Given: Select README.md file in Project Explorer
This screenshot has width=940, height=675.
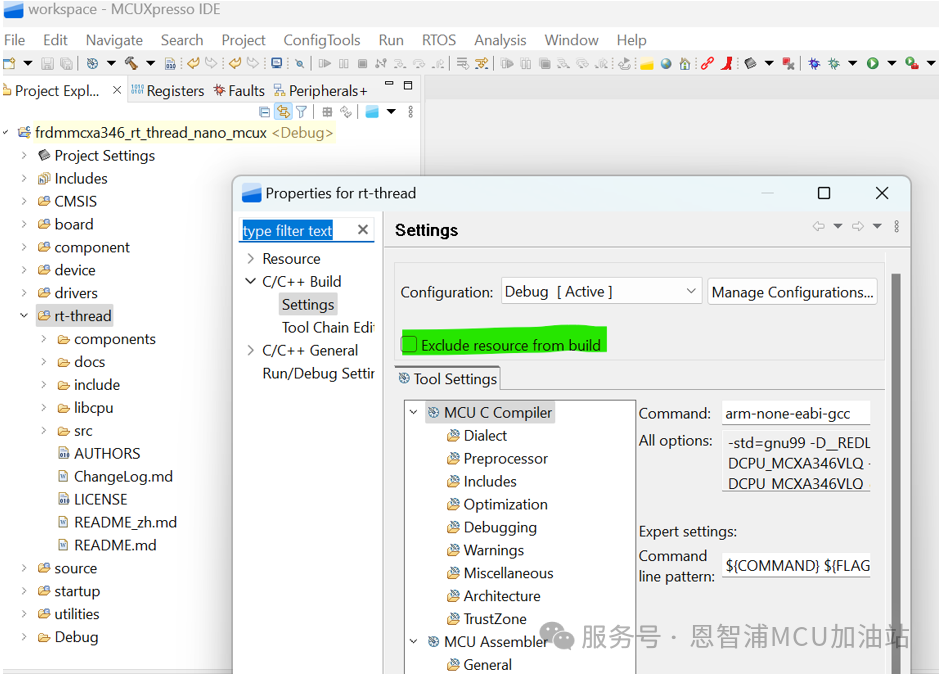Looking at the screenshot, I should point(115,545).
